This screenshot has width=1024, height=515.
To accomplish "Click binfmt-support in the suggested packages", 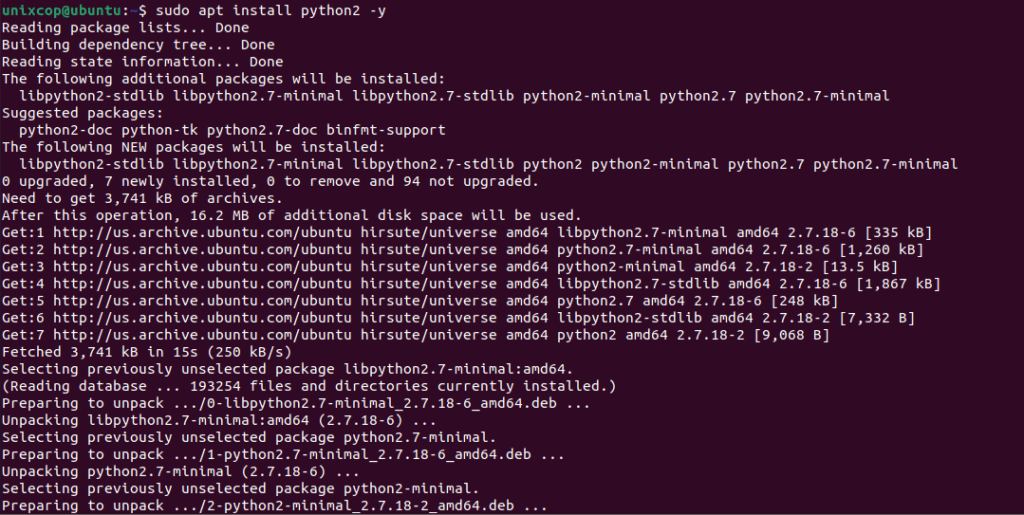I will (x=386, y=130).
